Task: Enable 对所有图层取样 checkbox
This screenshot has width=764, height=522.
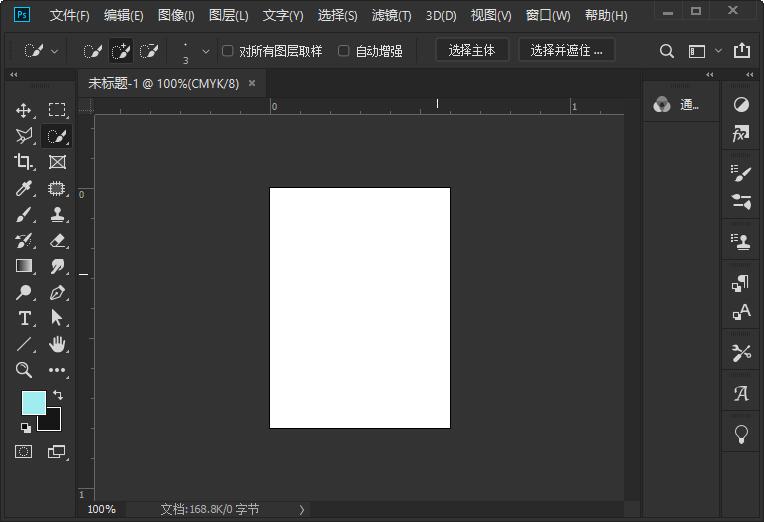Action: click(228, 51)
